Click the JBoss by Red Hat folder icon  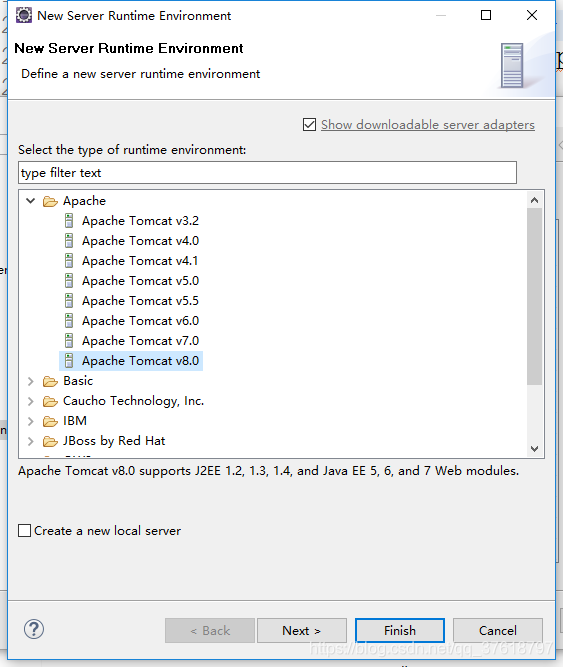tap(50, 441)
